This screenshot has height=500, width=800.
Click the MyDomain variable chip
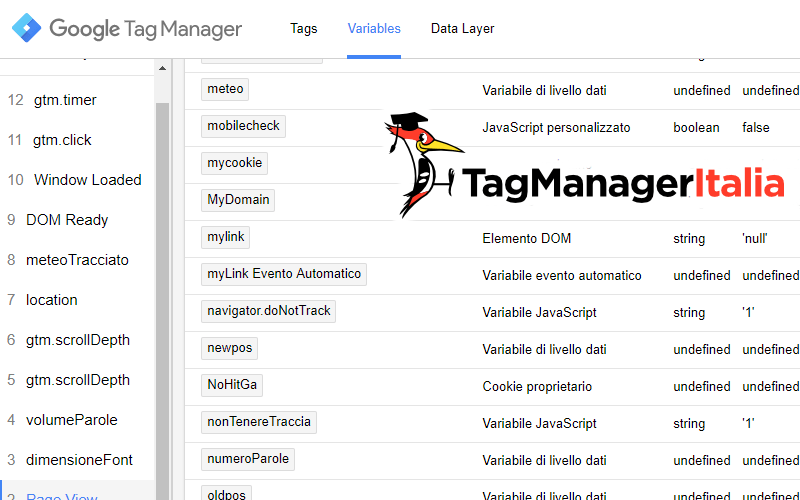click(238, 200)
